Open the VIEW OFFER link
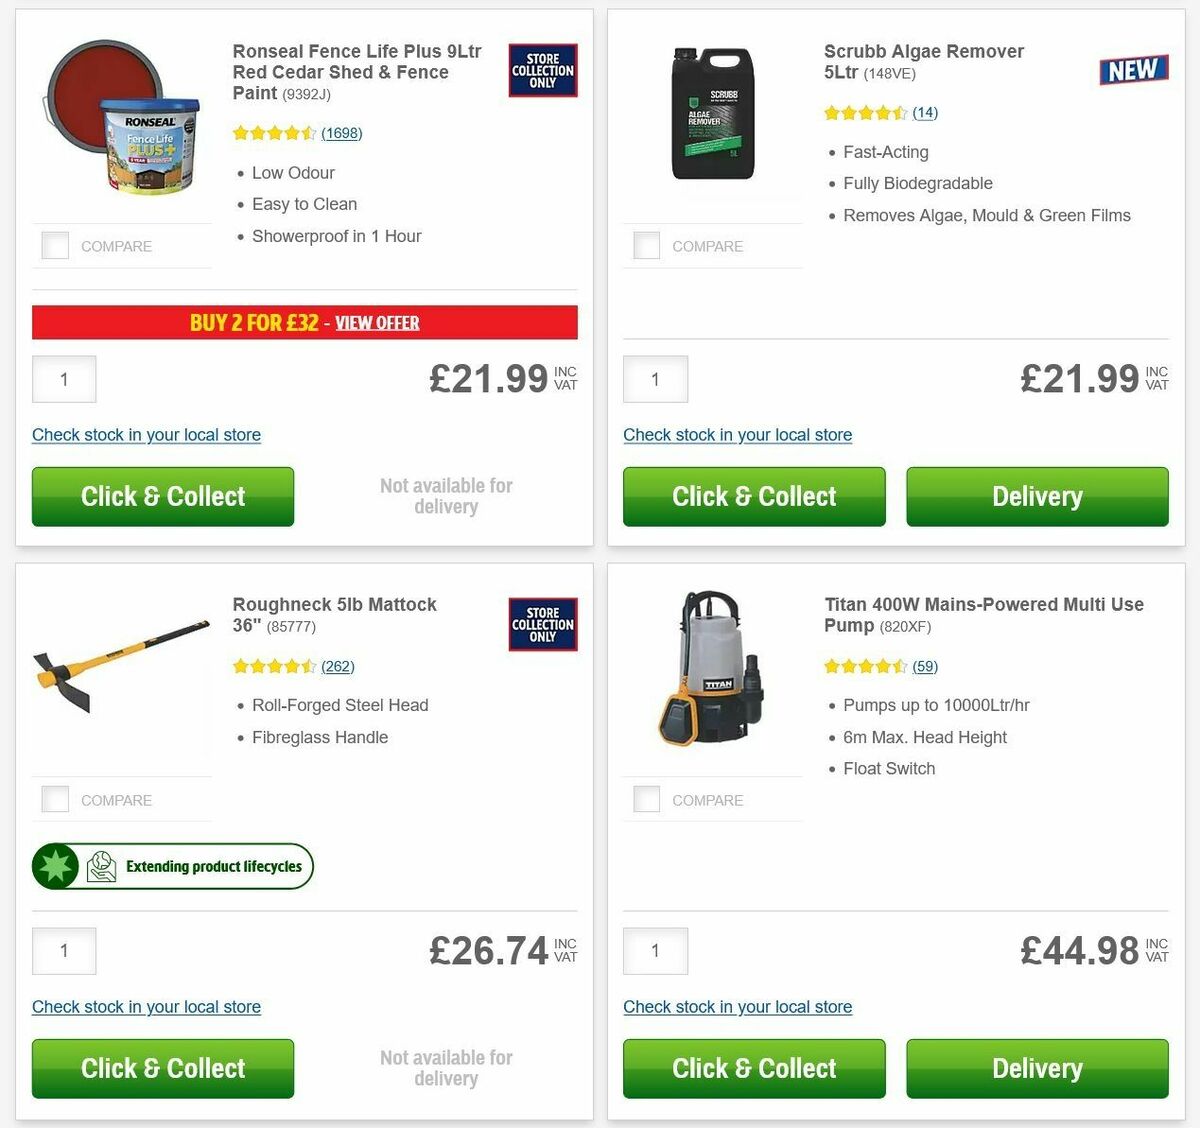1200x1128 pixels. [x=377, y=322]
